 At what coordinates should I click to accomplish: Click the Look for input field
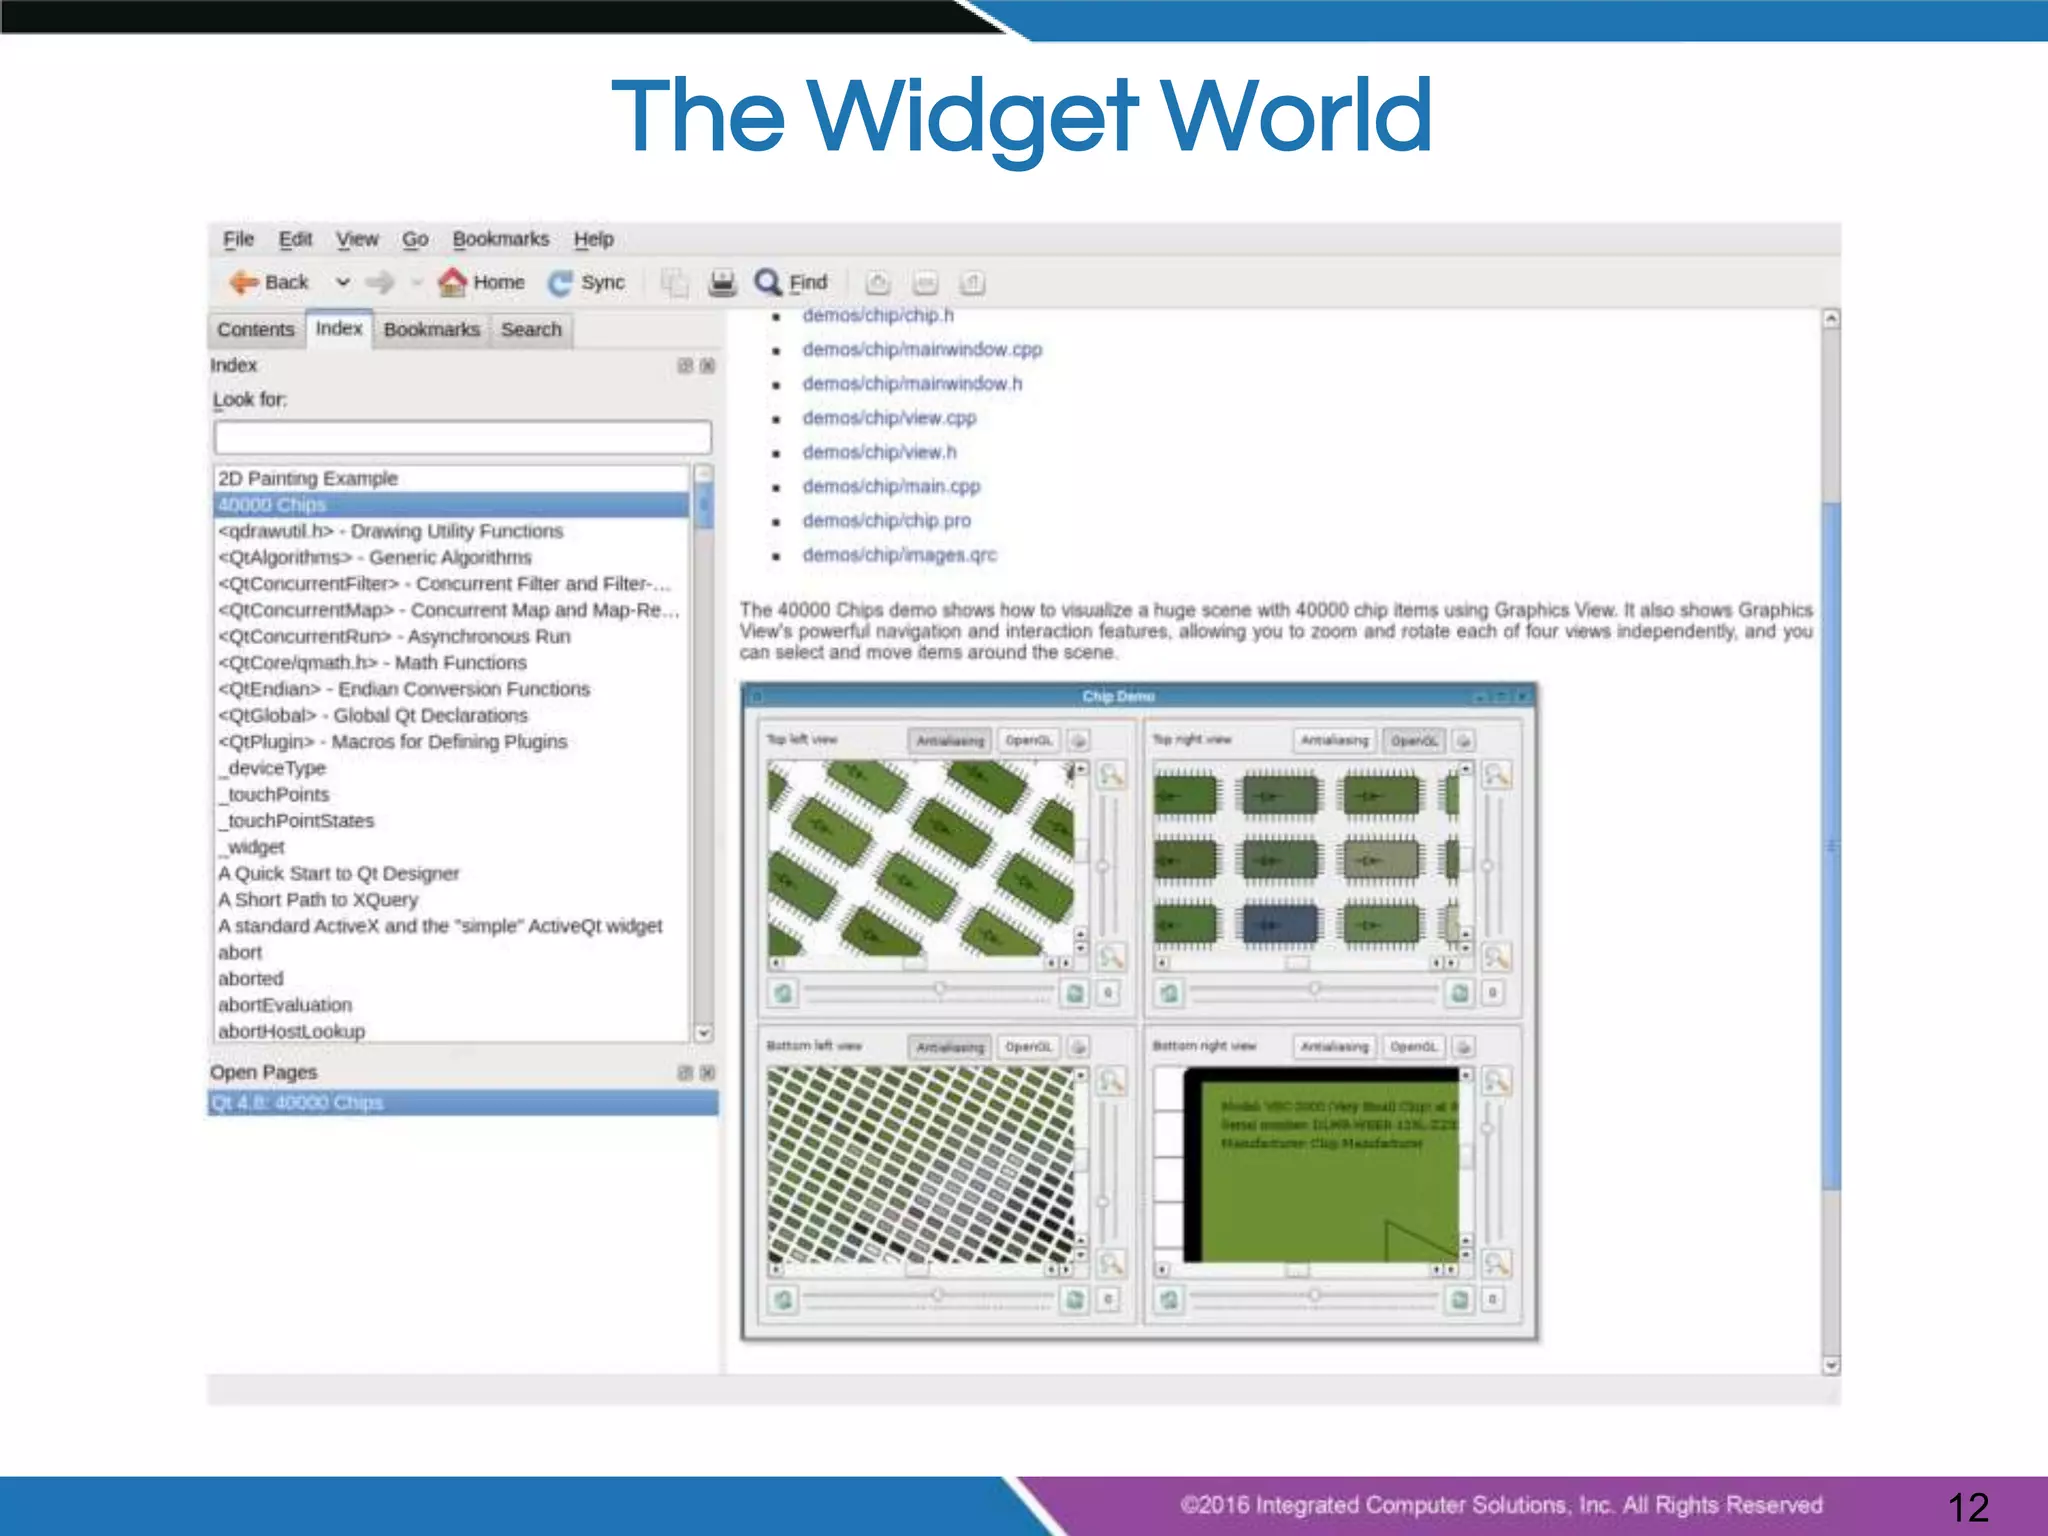click(x=462, y=437)
